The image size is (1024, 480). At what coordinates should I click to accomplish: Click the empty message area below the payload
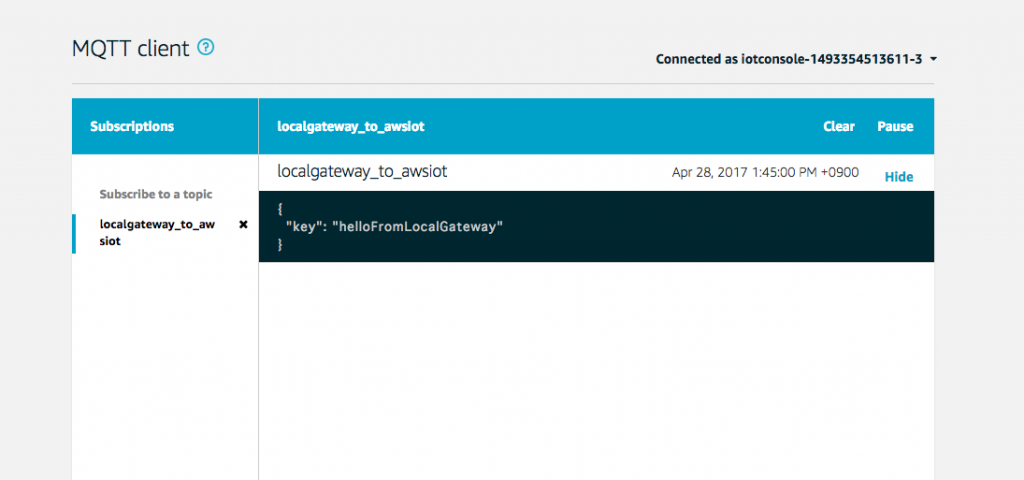[x=596, y=371]
